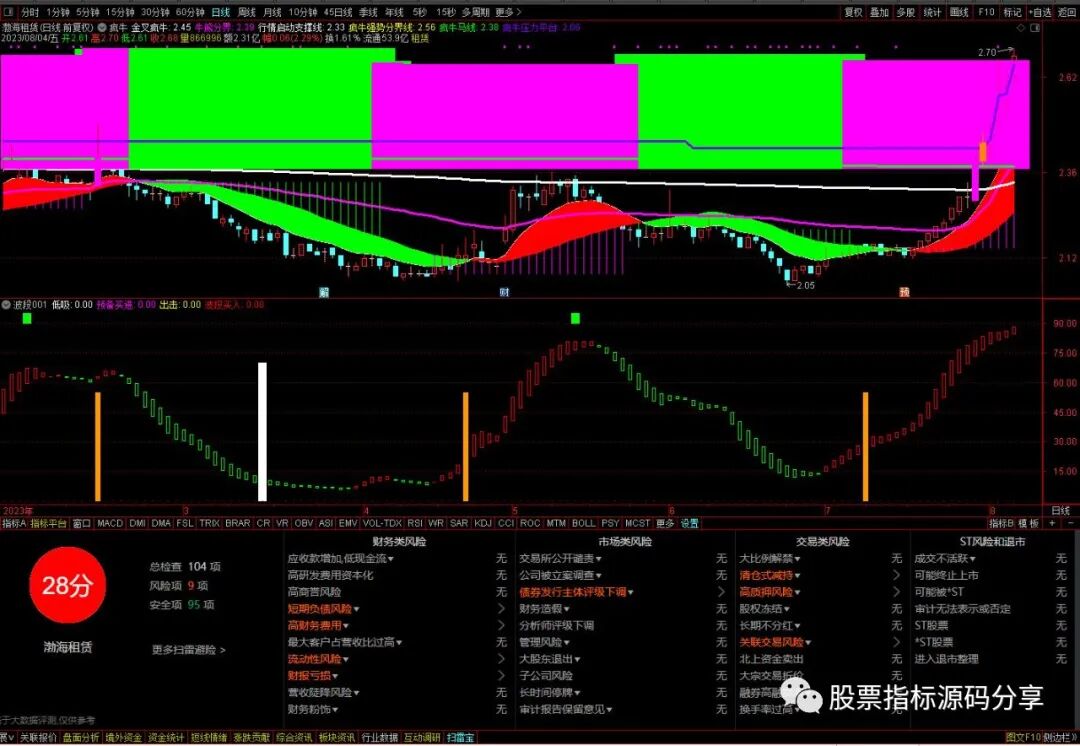Click the 设置 indicator settings
This screenshot has height=746, width=1080.
coord(689,524)
